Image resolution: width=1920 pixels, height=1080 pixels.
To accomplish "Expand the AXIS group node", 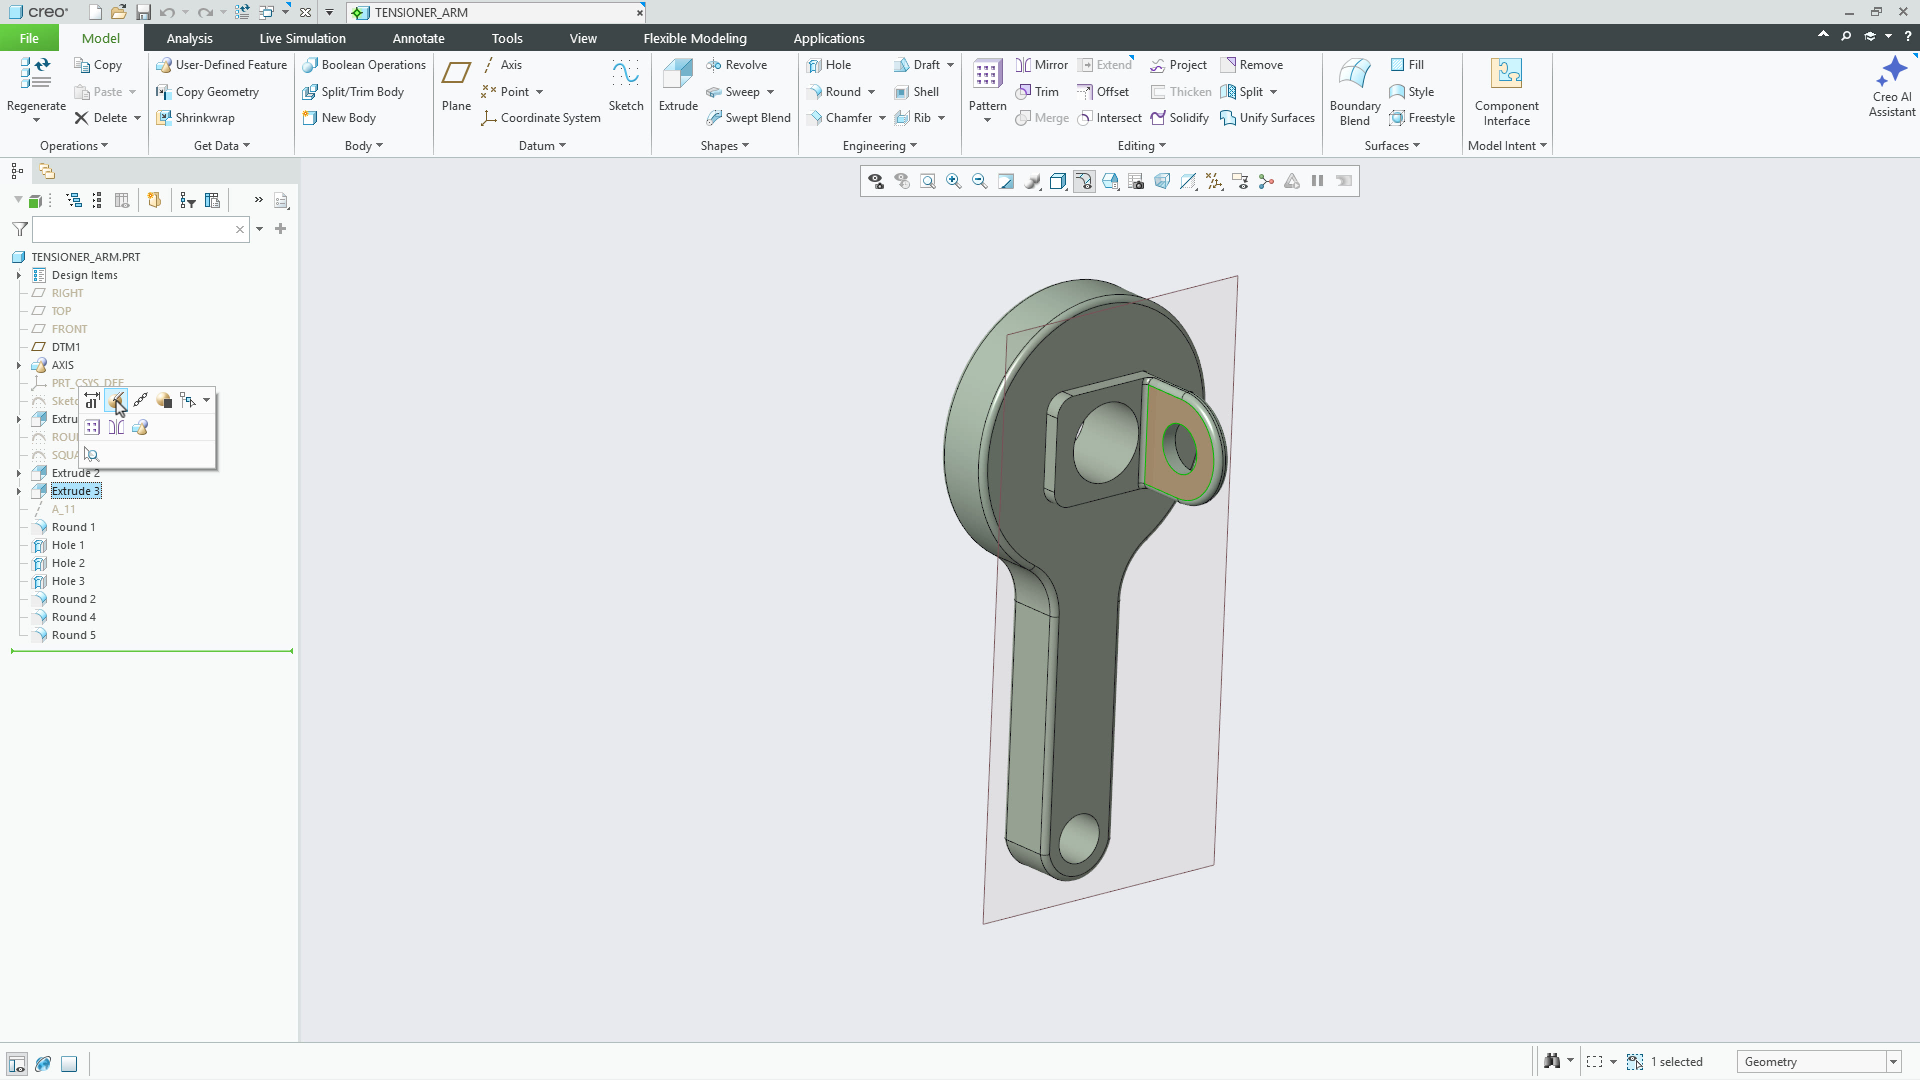I will [18, 365].
